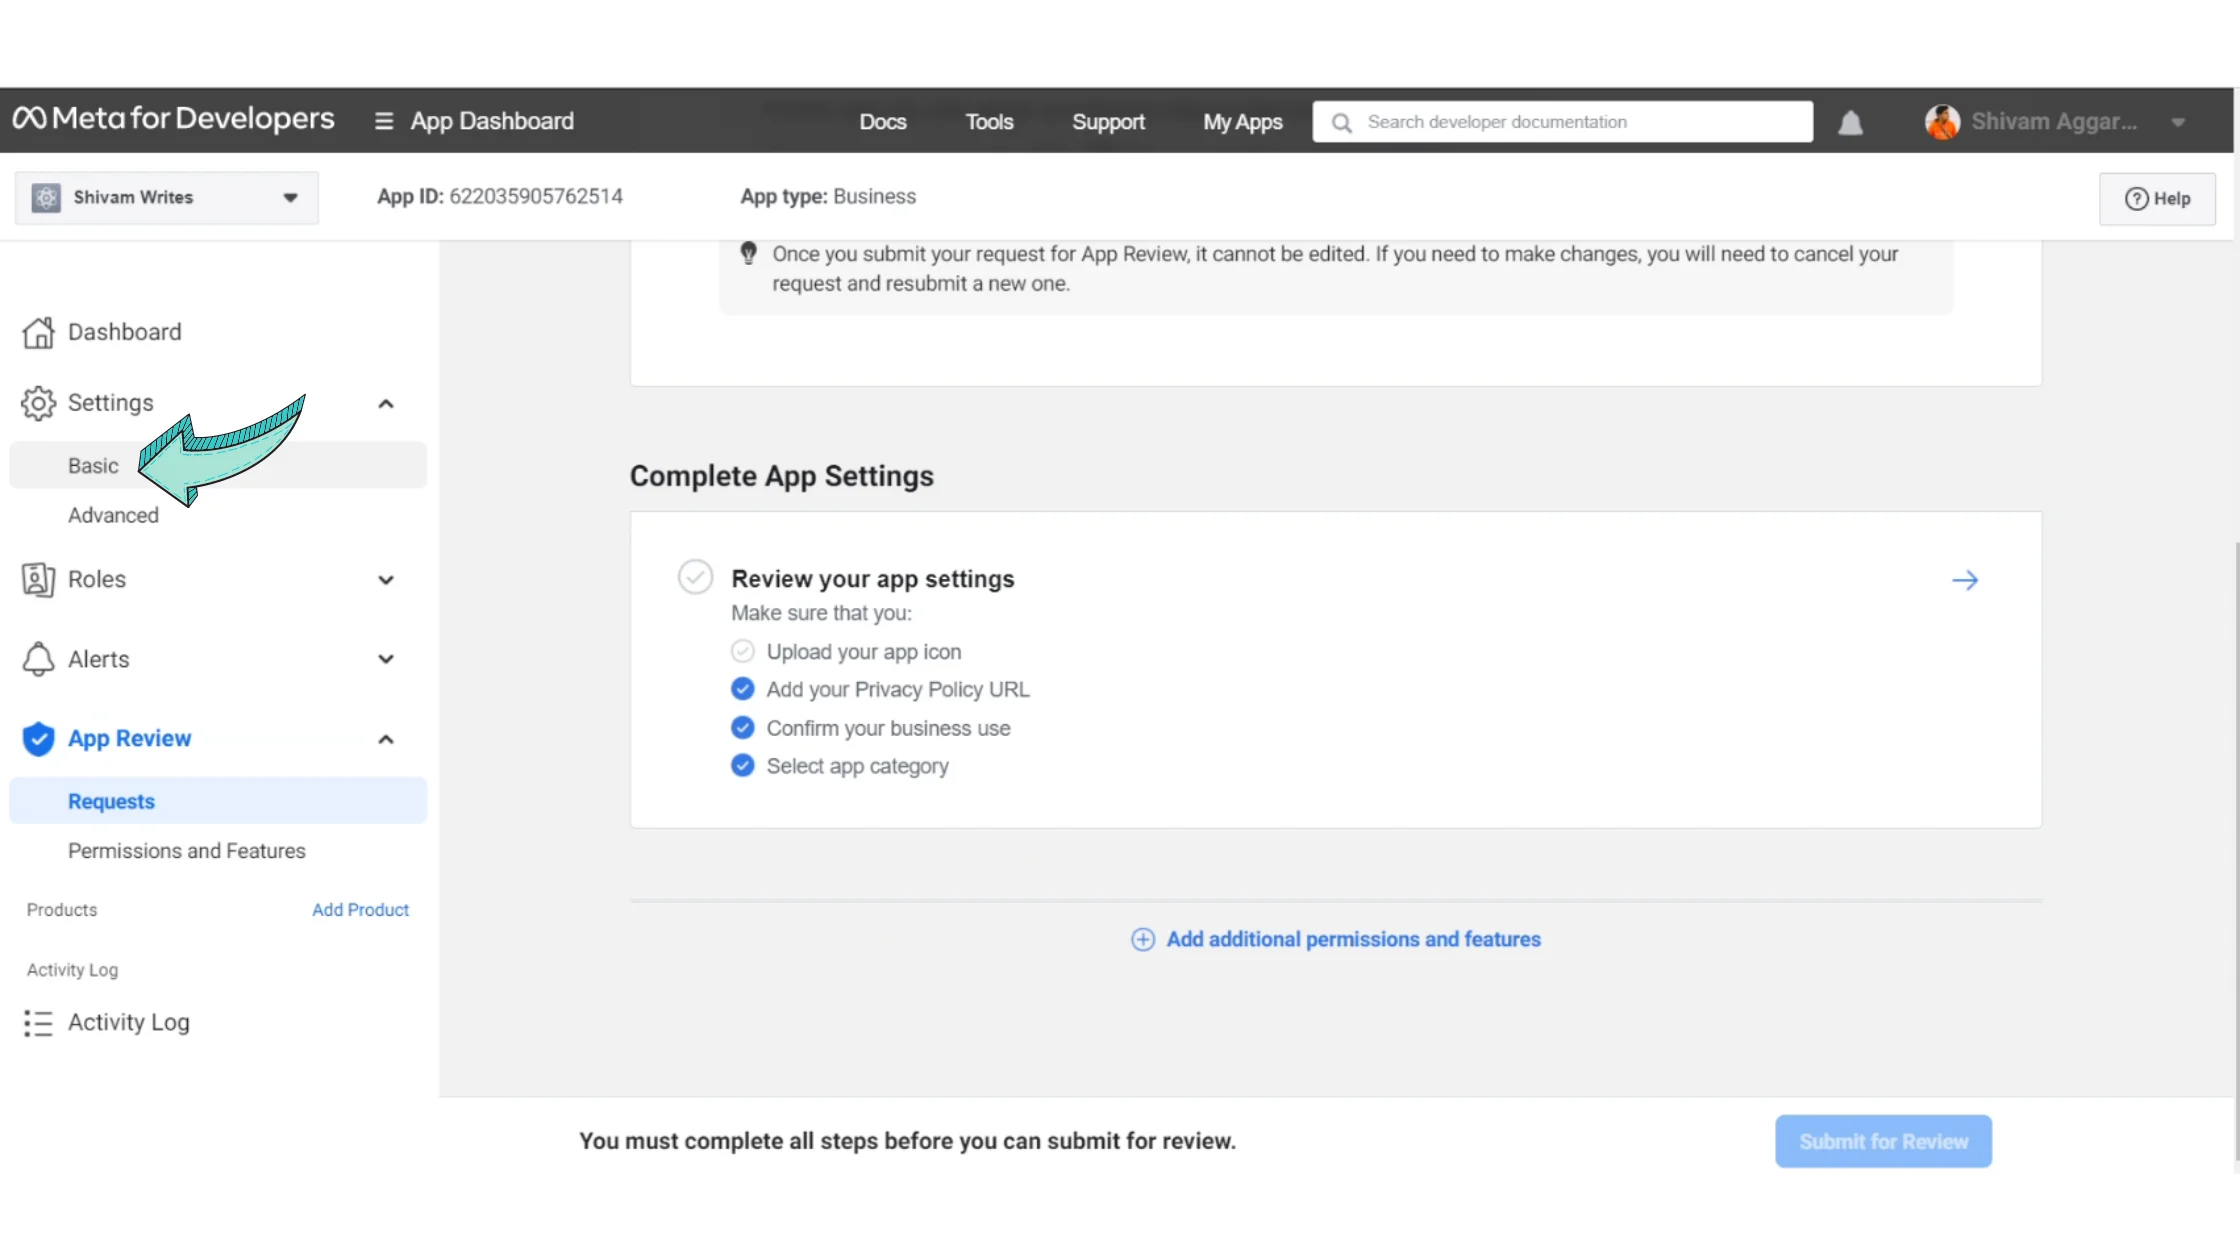2240x1260 pixels.
Task: Click the Activity Log list icon
Action: (38, 1023)
